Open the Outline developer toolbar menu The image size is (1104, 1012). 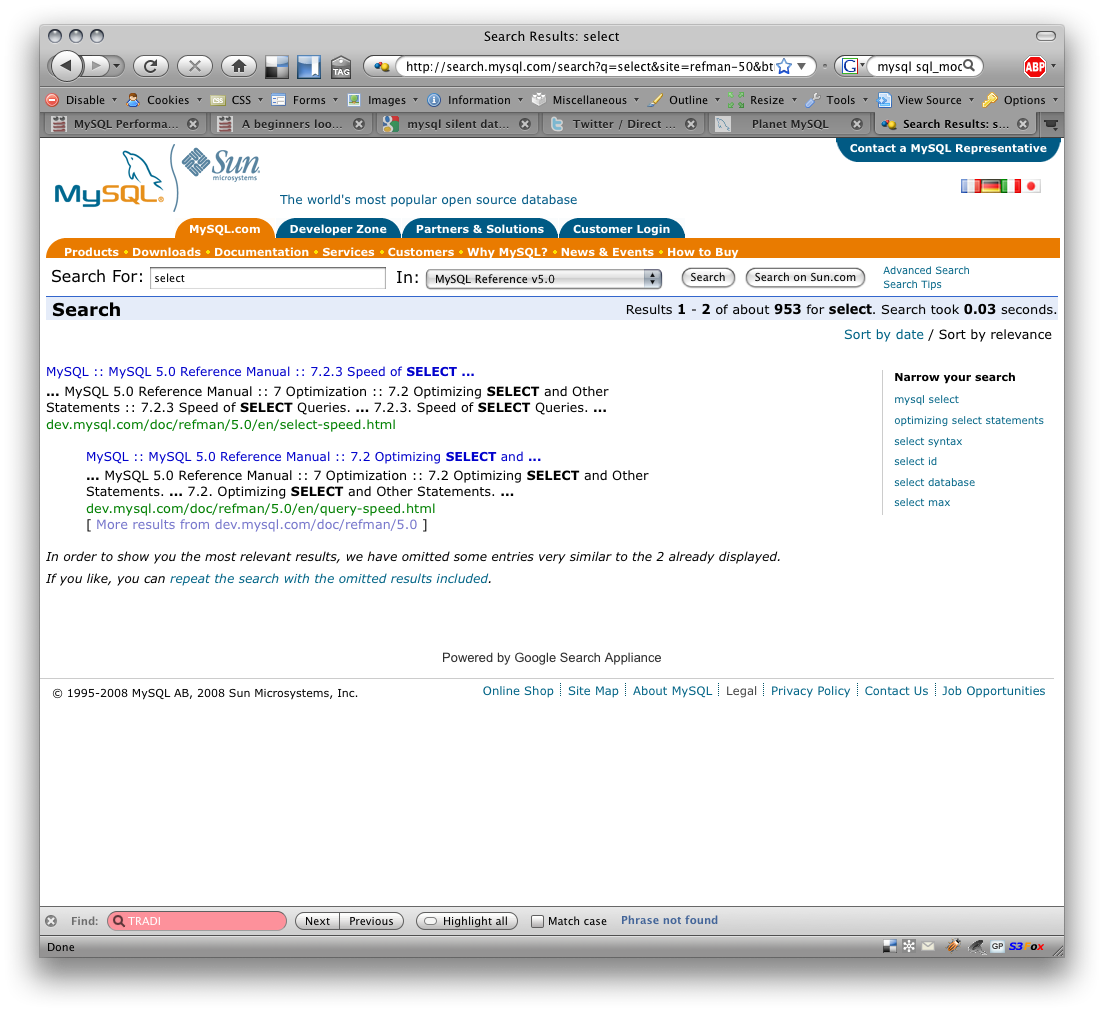[684, 100]
